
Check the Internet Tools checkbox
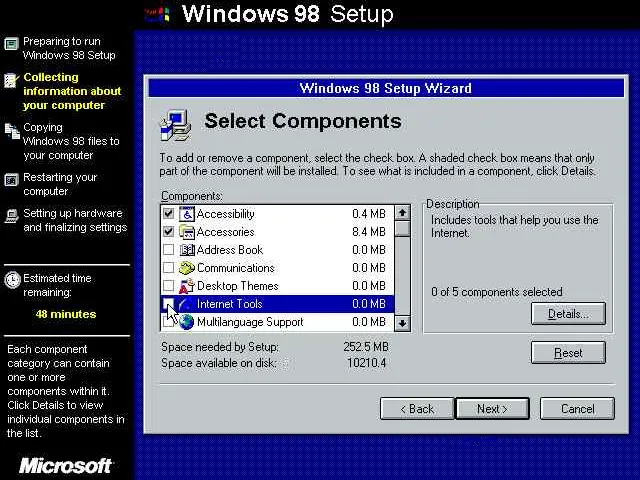pos(169,304)
